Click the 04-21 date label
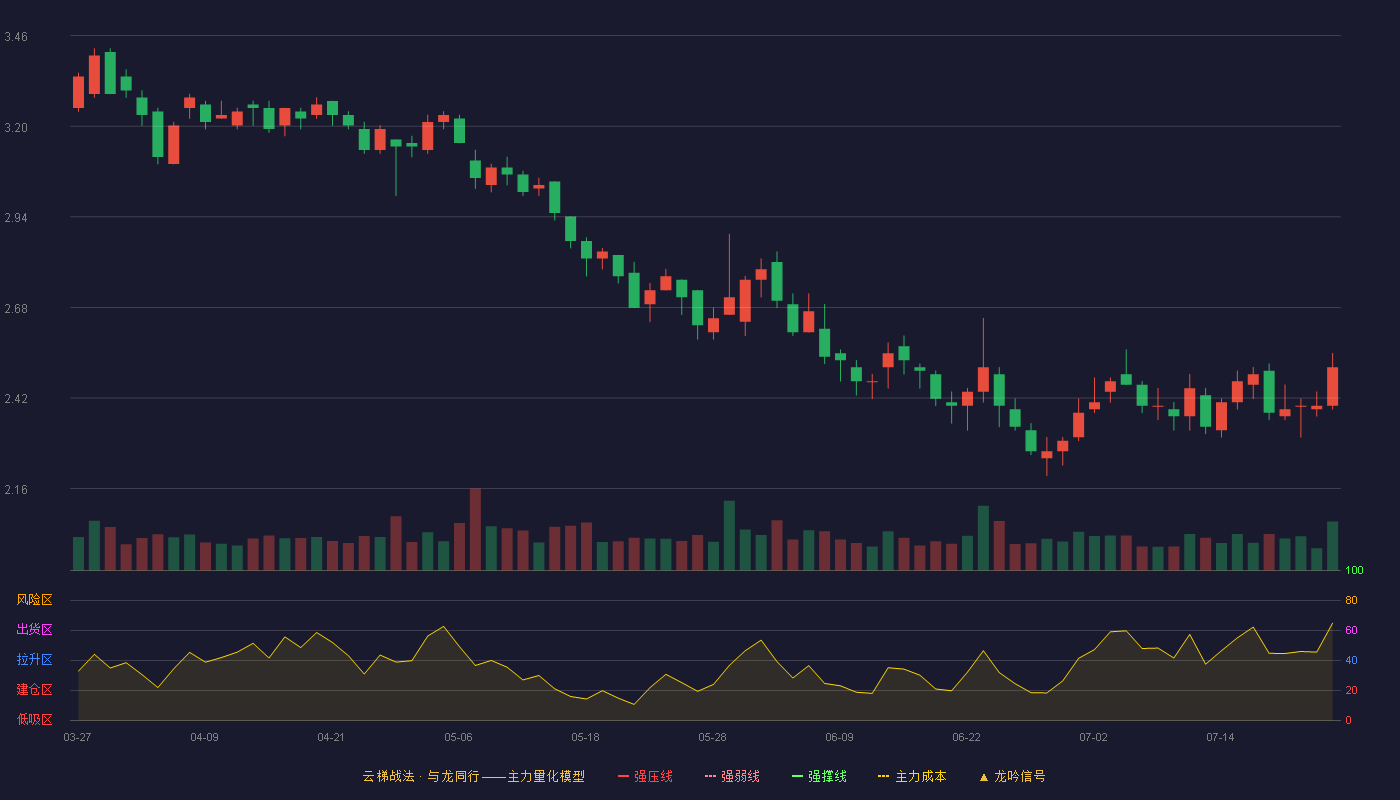This screenshot has height=800, width=1400. click(x=331, y=737)
